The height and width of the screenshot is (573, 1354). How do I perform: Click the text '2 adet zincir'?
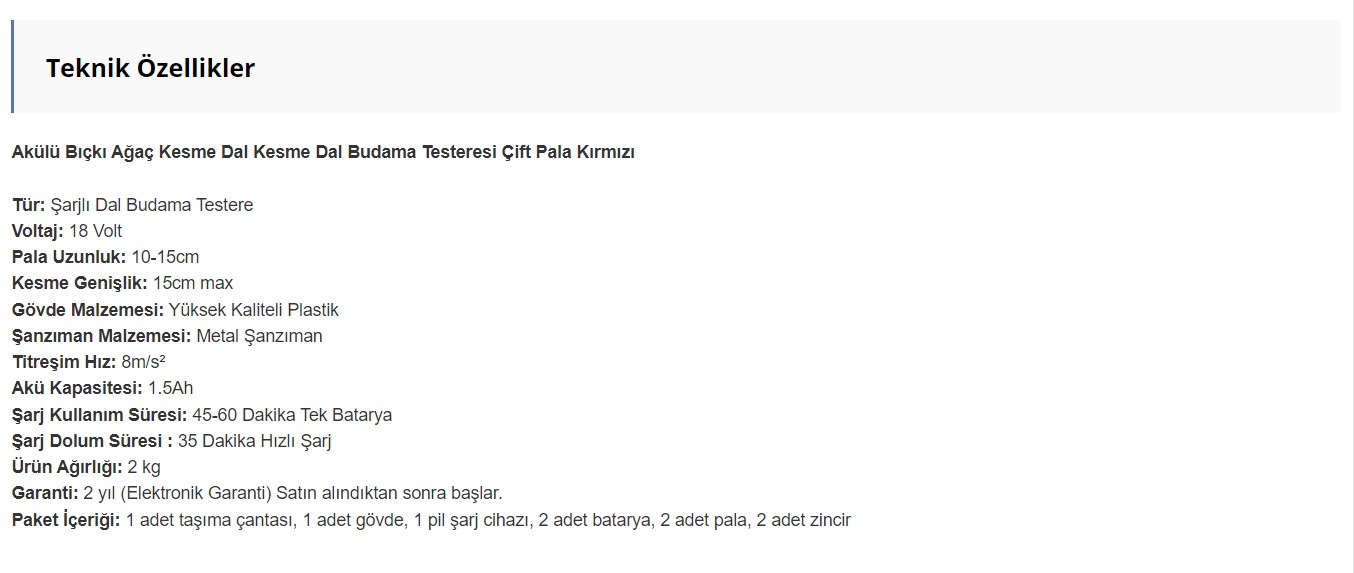pos(804,520)
